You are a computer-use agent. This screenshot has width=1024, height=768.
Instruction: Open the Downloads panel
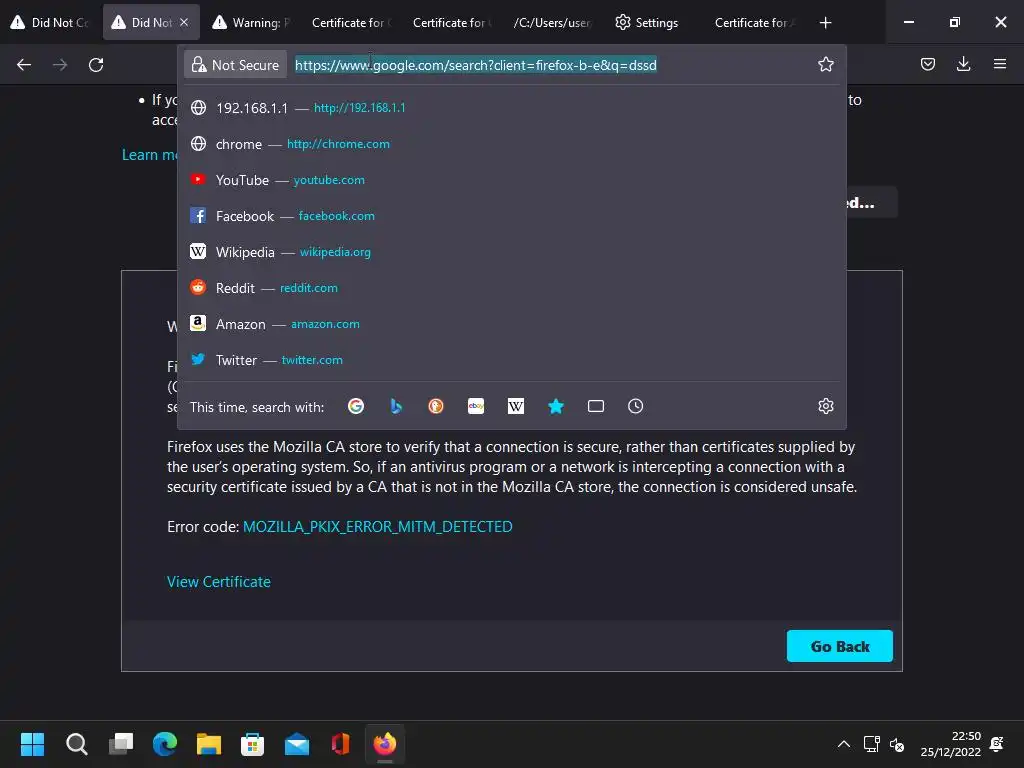click(963, 64)
